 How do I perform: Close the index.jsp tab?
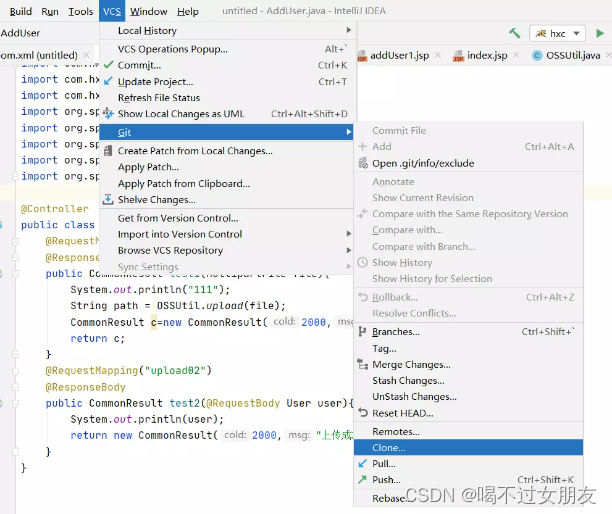coord(516,55)
